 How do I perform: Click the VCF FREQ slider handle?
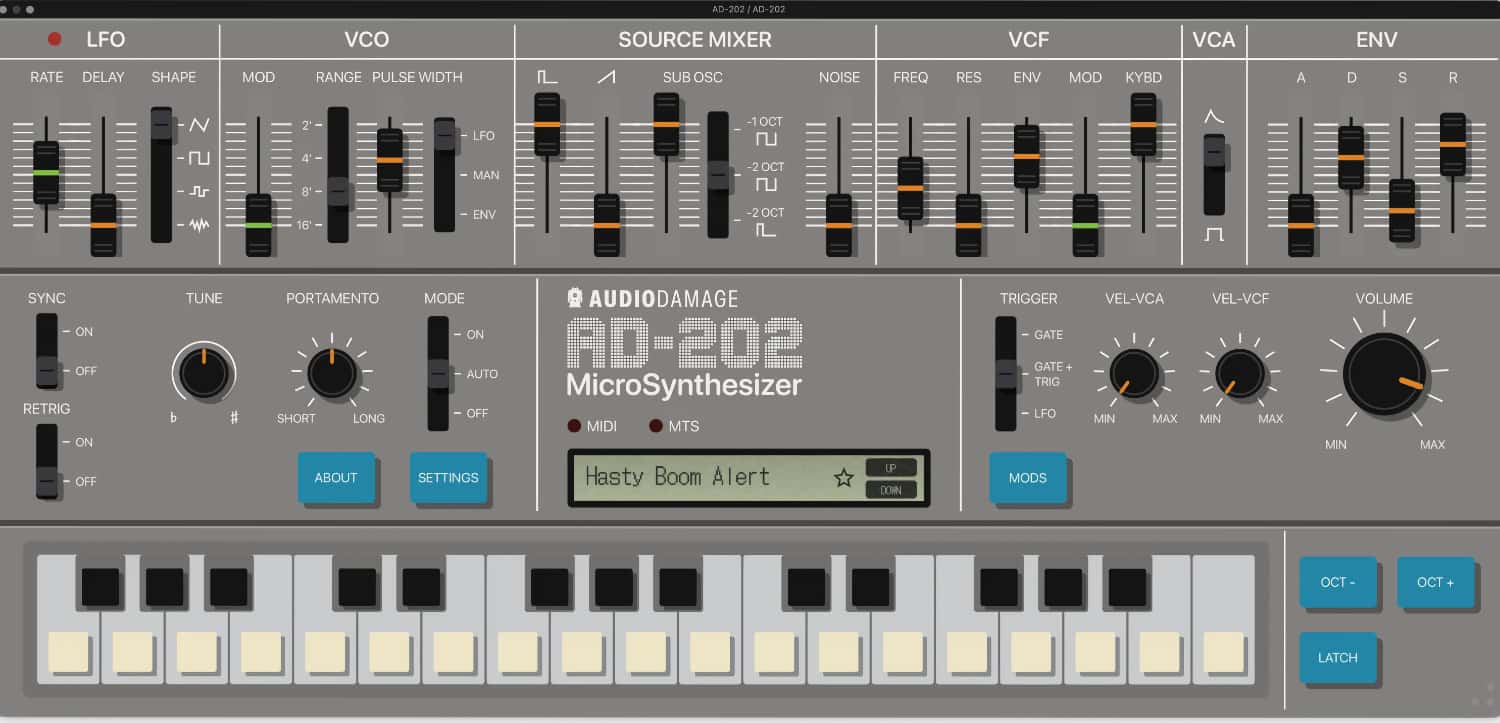coord(910,188)
